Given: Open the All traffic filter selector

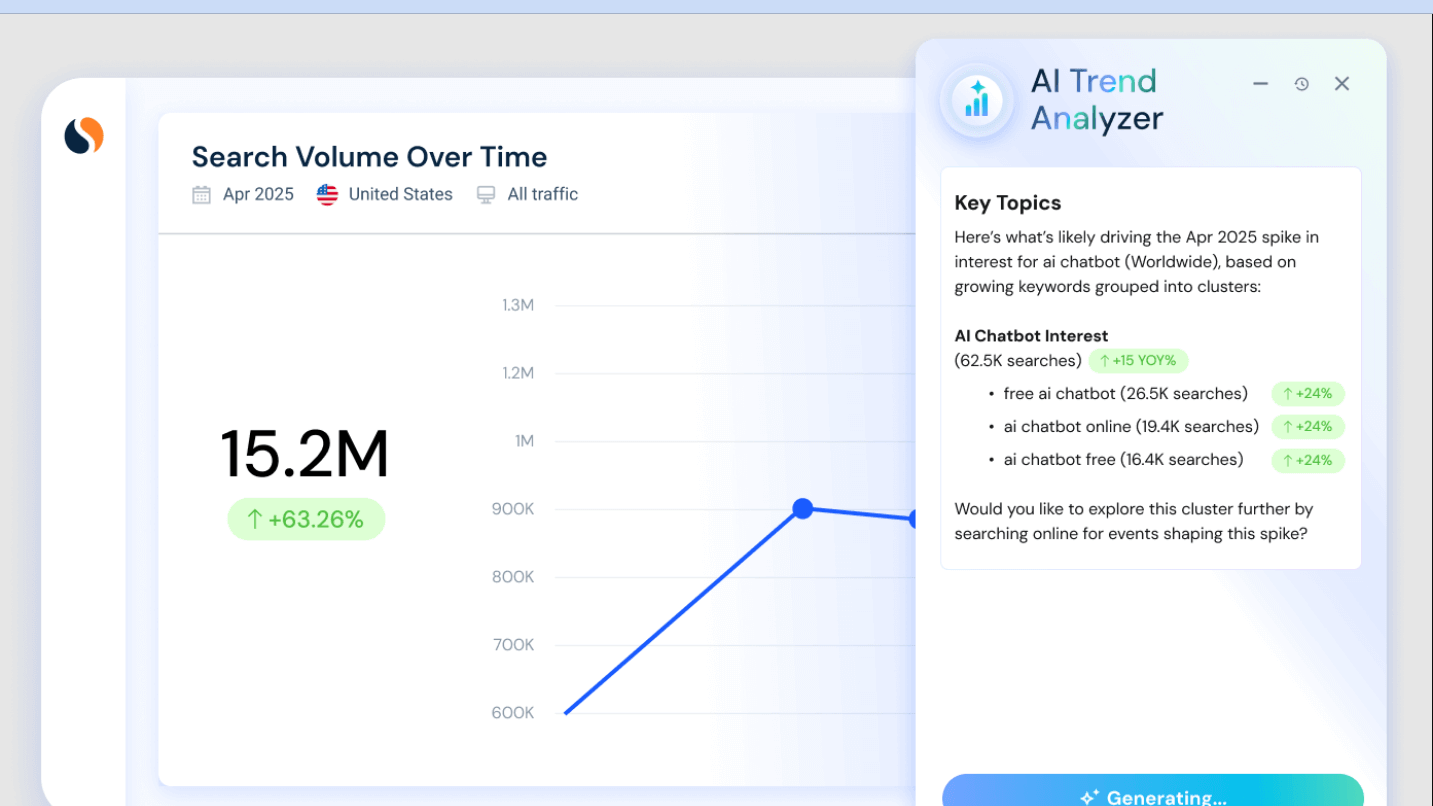Looking at the screenshot, I should coord(542,193).
